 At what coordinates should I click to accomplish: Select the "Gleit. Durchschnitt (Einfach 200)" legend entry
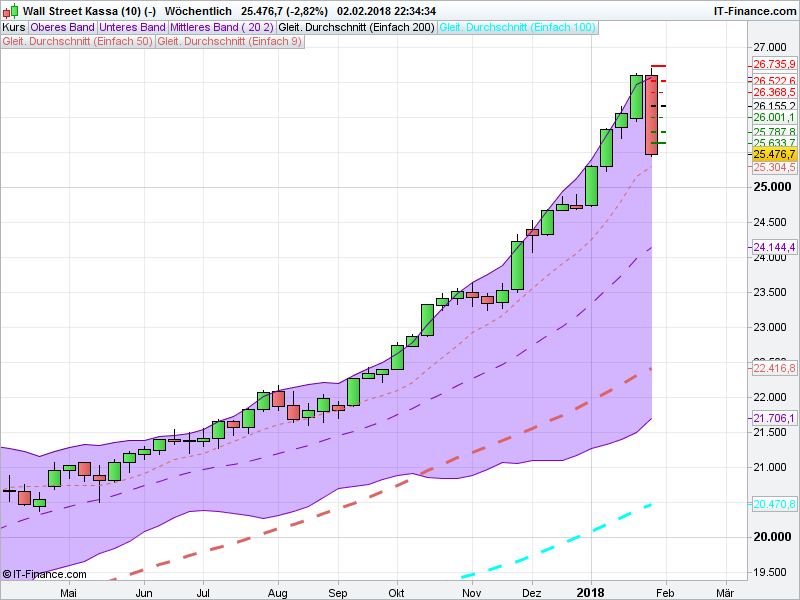[358, 28]
